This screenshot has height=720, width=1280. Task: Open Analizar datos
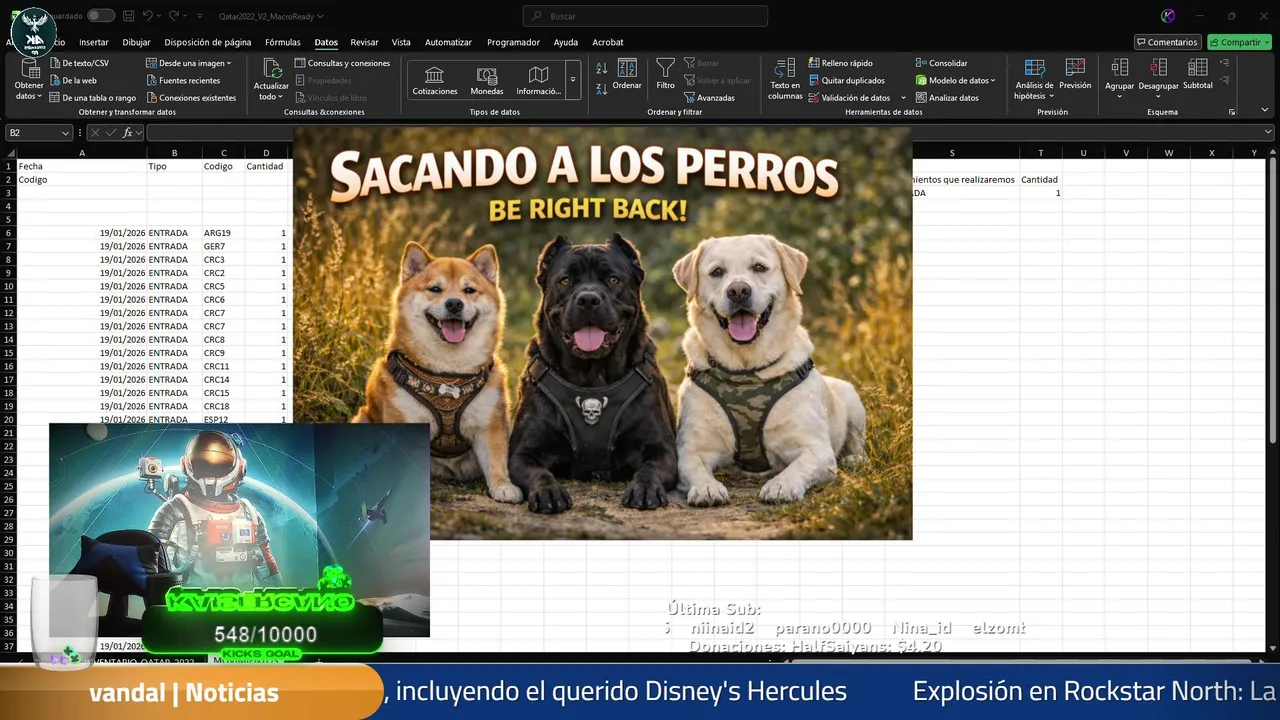point(947,98)
